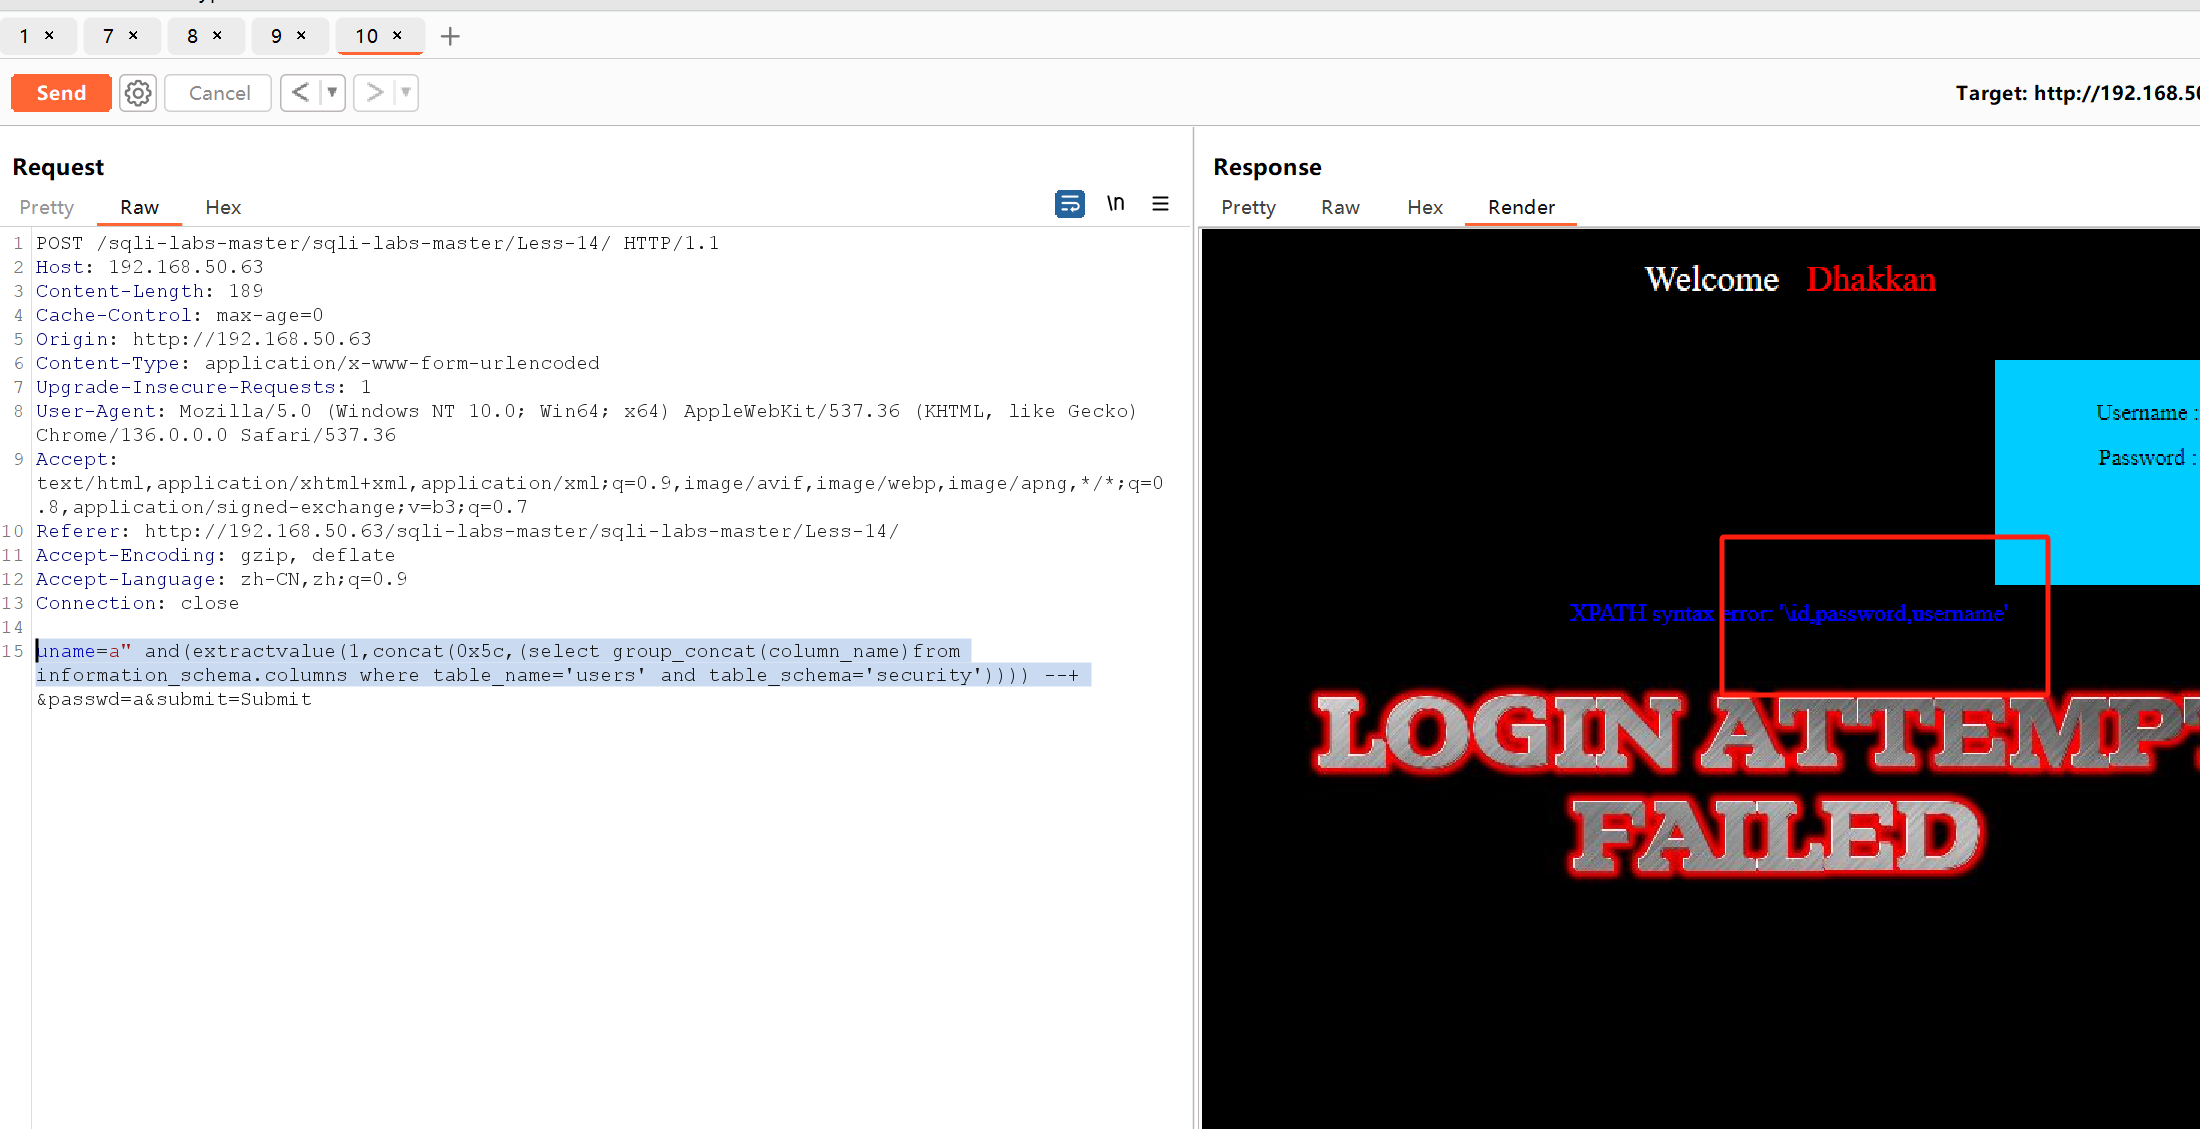The image size is (2200, 1129).
Task: Open the Request hamburger options menu
Action: [x=1160, y=204]
